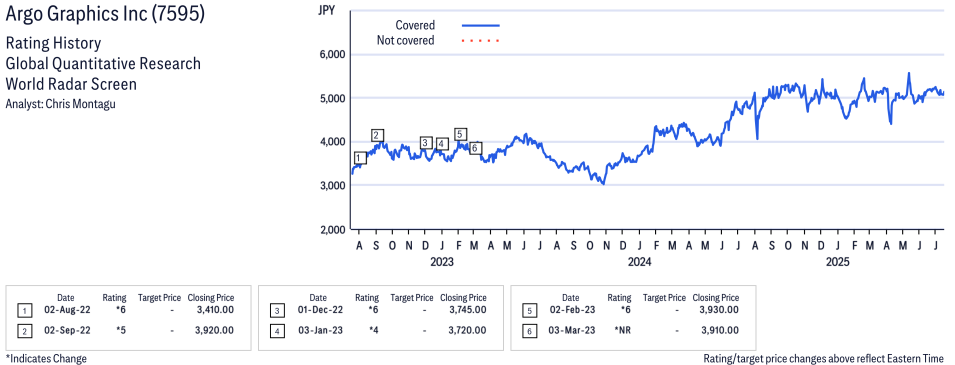Click the 3,000 y-axis label
955x365 pixels.
(333, 186)
